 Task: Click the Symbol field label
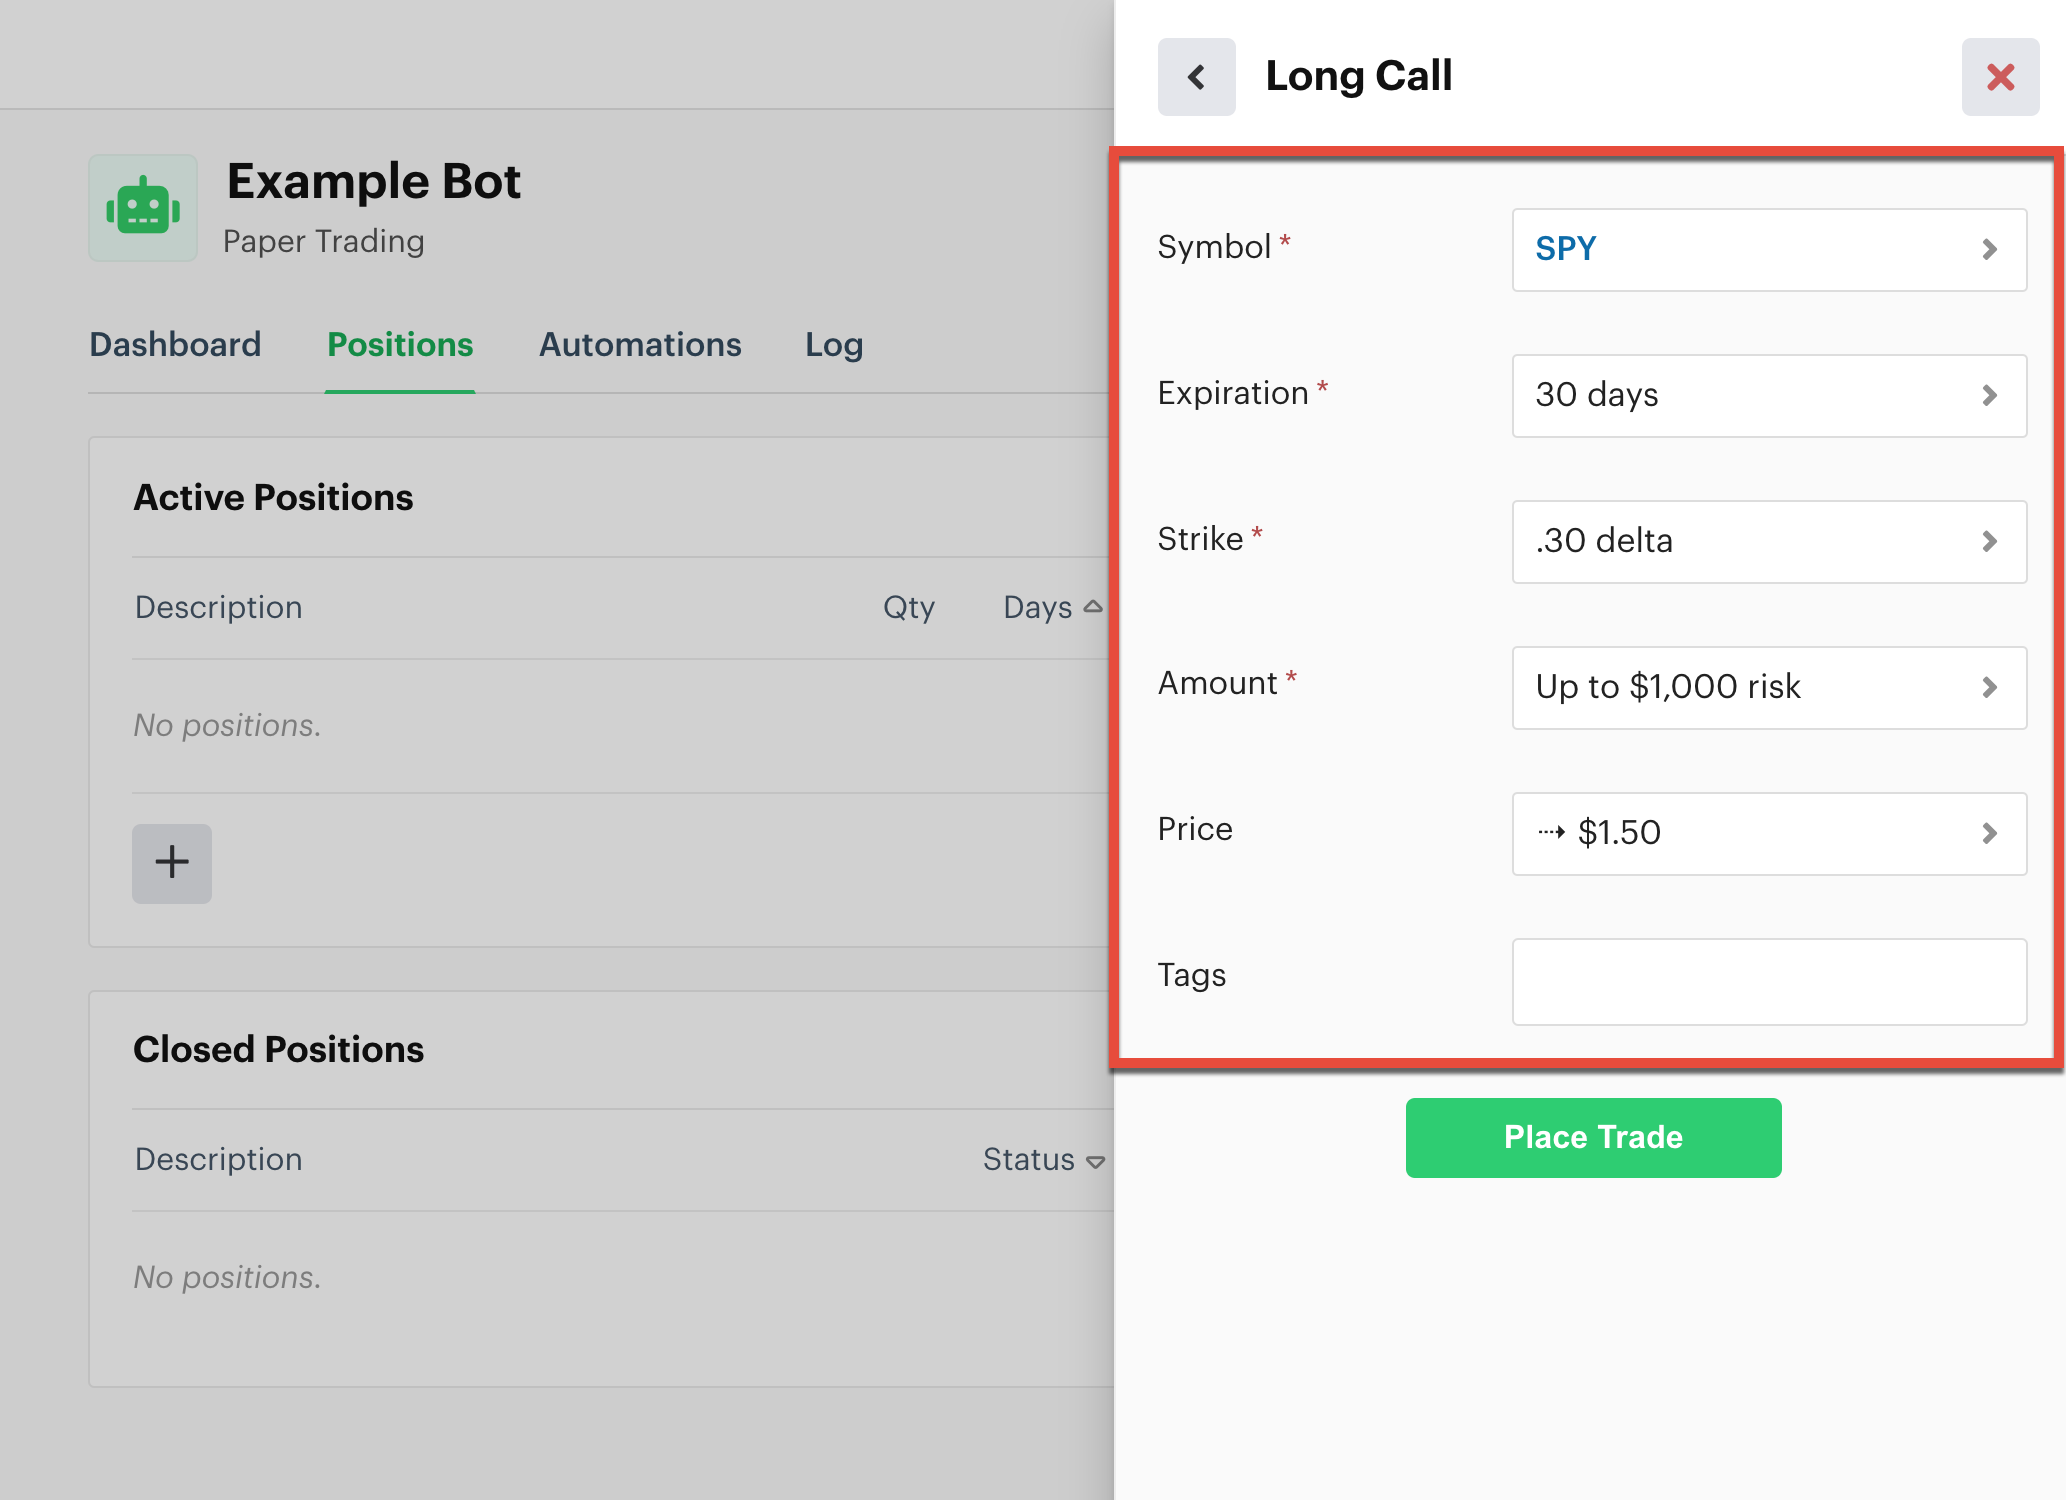point(1214,247)
